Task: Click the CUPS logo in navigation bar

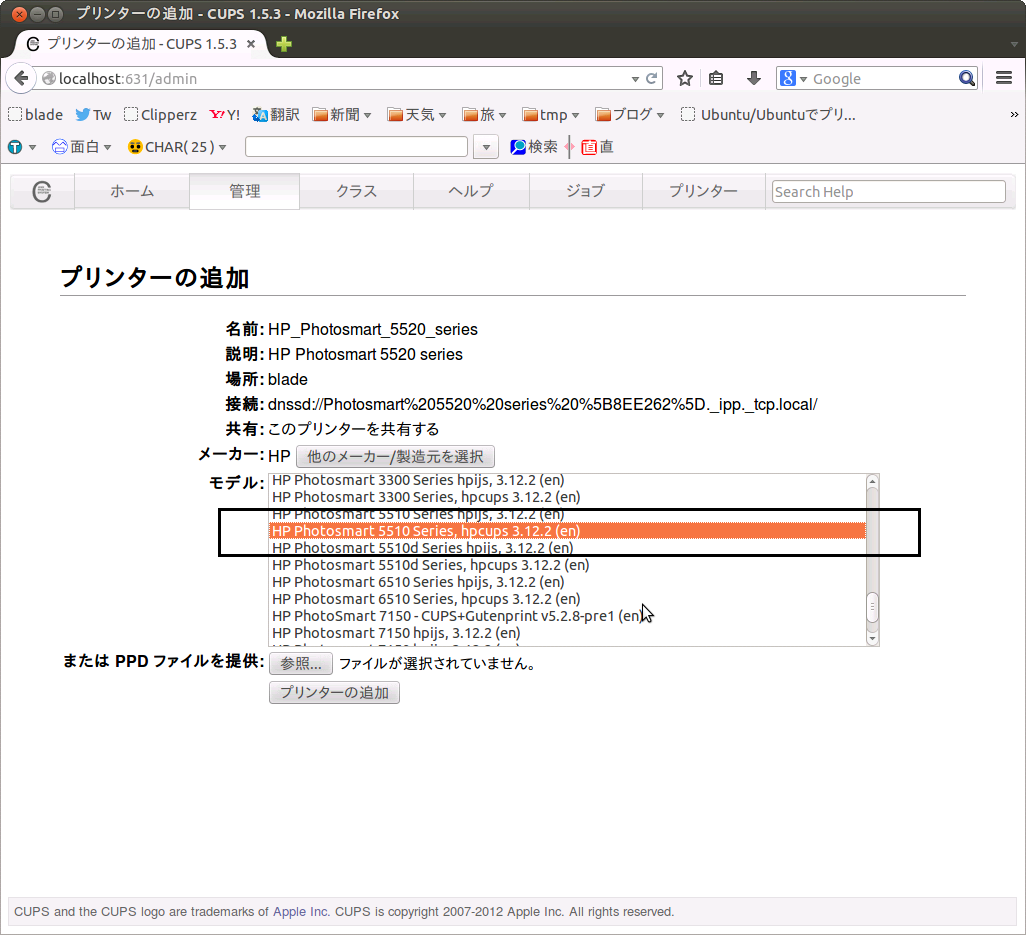Action: click(x=42, y=192)
